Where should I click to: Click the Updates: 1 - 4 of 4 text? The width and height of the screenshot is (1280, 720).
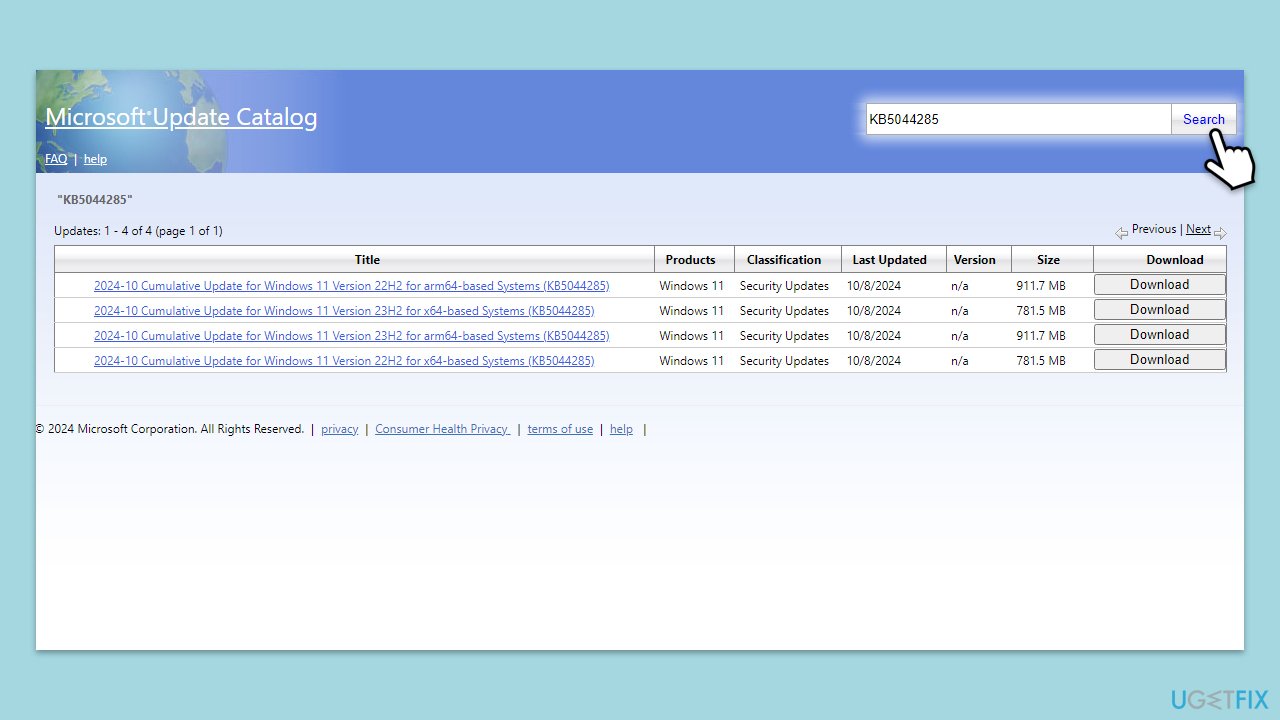click(x=138, y=231)
